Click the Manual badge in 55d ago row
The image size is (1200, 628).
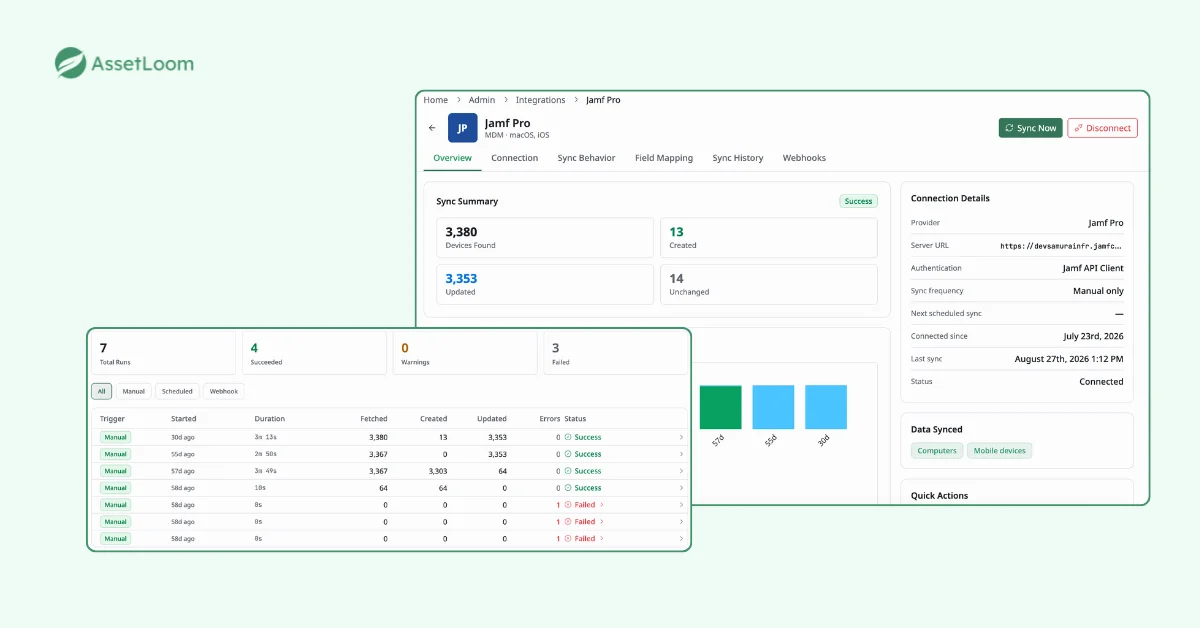coord(115,454)
